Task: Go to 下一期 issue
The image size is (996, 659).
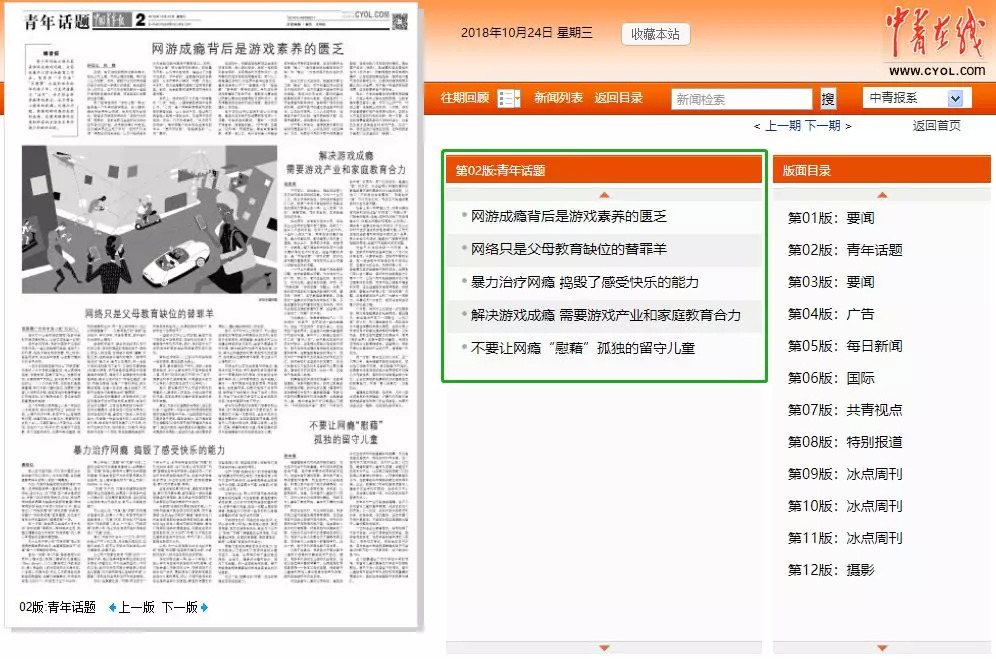Action: (822, 126)
